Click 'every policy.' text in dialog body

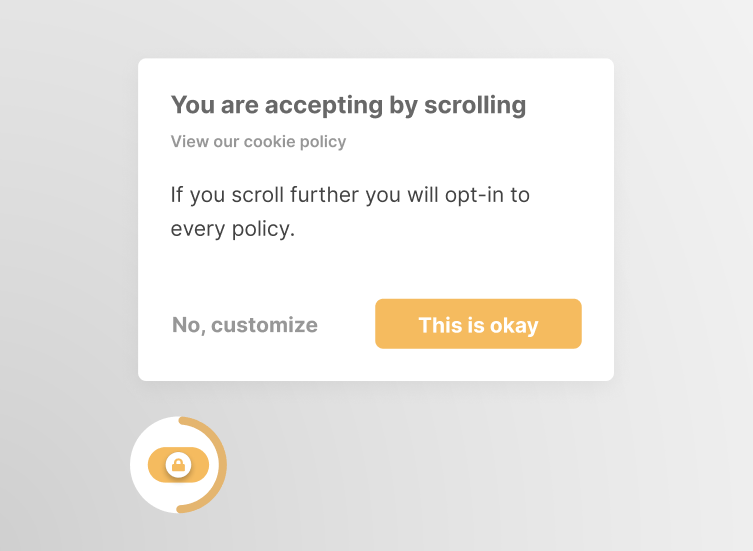233,229
